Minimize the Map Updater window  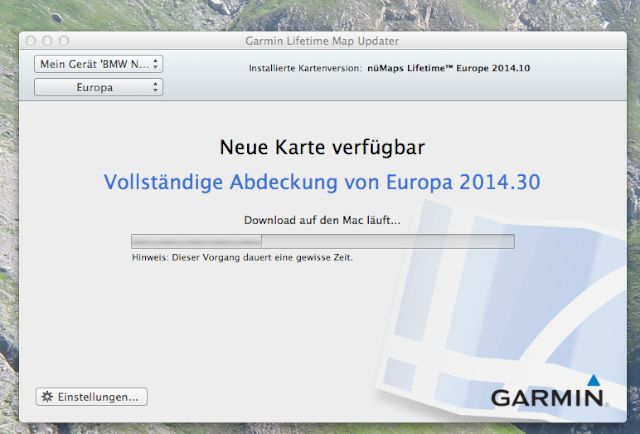47,41
